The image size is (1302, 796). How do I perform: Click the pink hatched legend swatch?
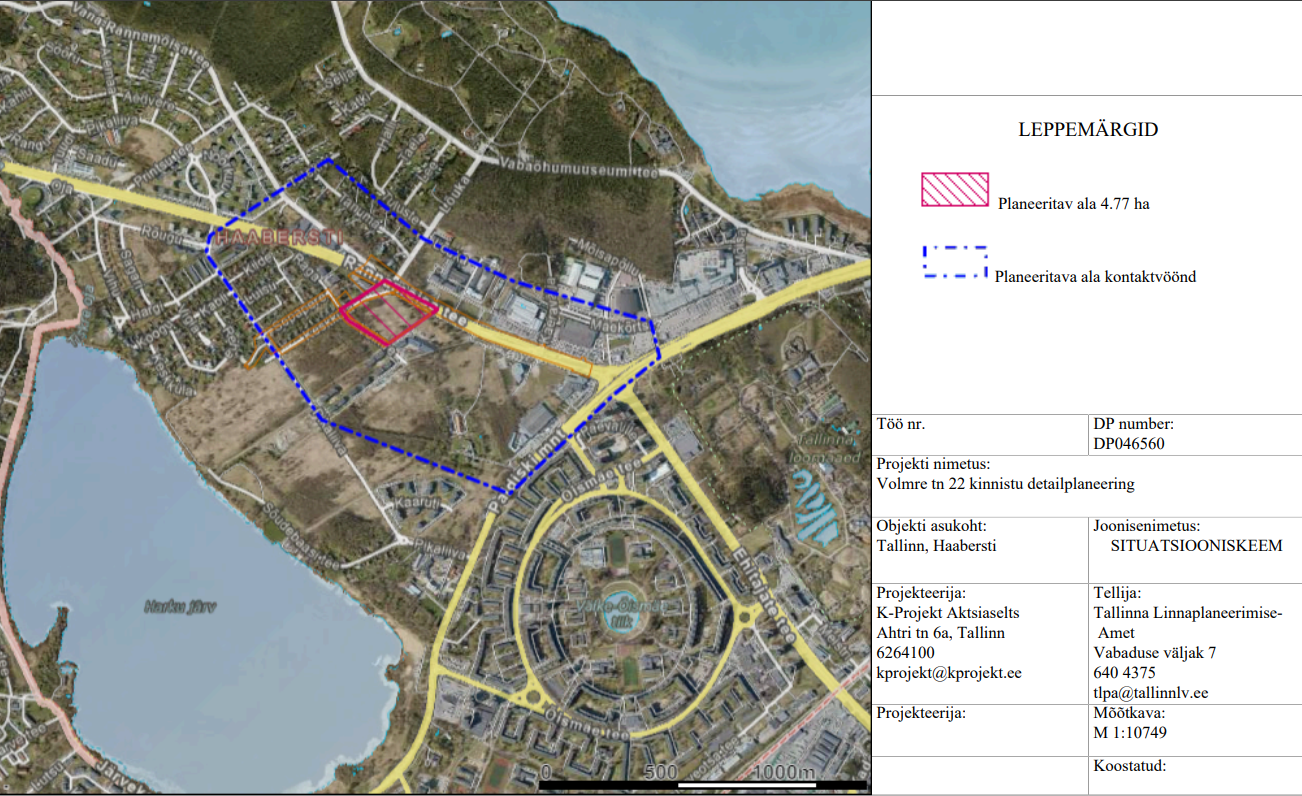pos(954,189)
